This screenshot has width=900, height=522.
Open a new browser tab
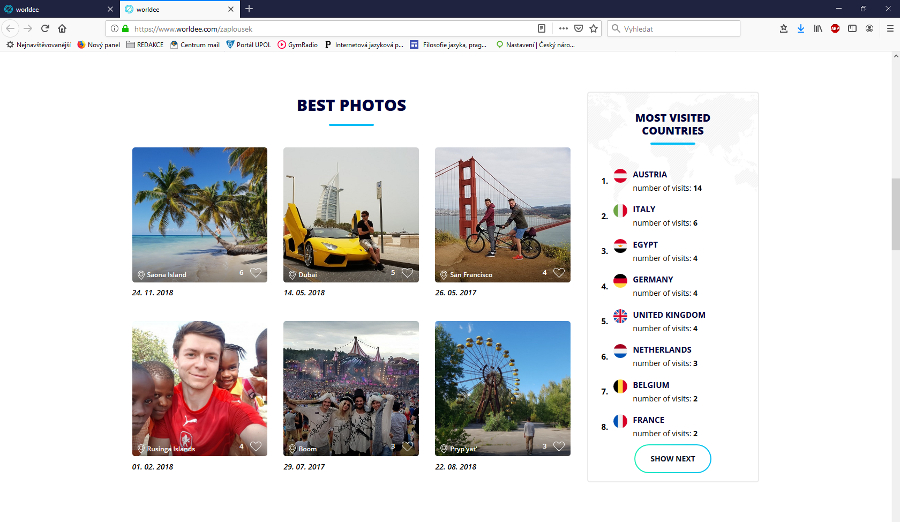coord(249,8)
